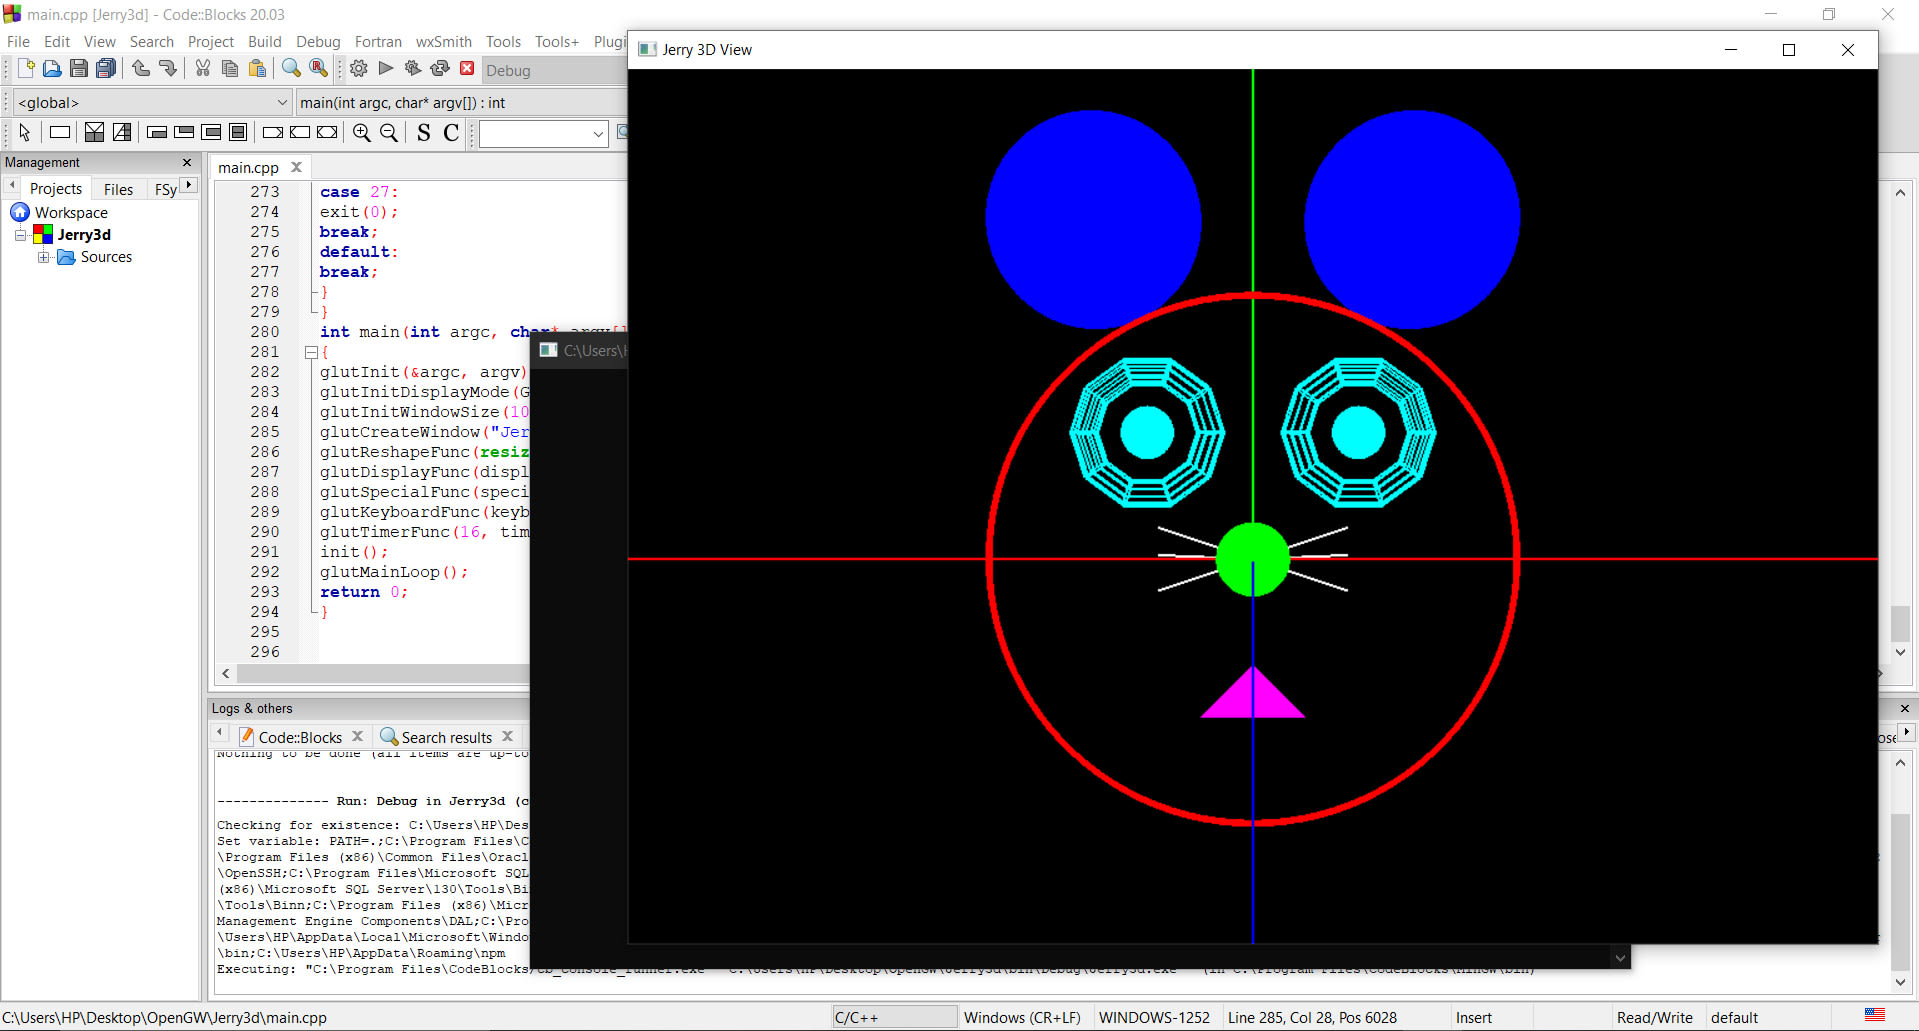This screenshot has width=1919, height=1031.
Task: Save all files with the stacked floppies icon
Action: pos(106,69)
